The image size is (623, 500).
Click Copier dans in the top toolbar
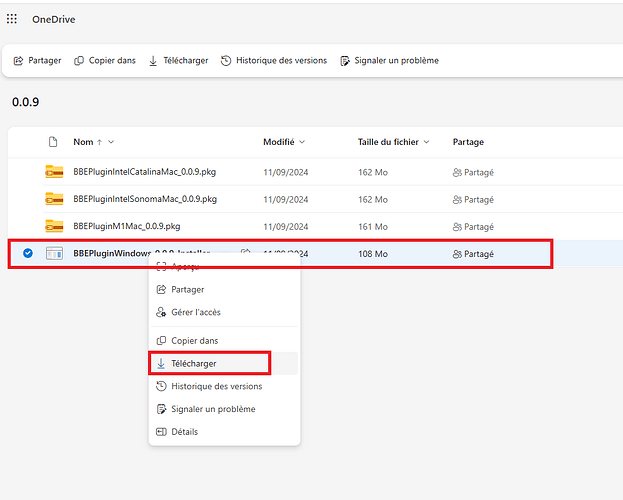105,60
